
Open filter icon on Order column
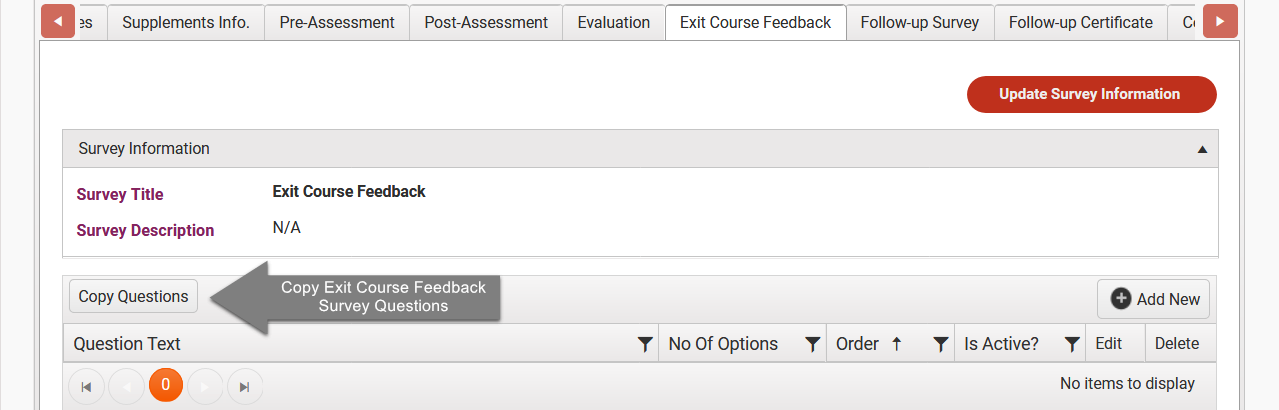coord(941,344)
